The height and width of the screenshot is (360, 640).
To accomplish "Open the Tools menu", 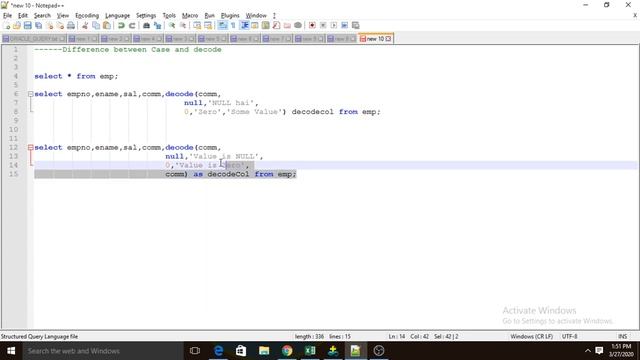I will tap(169, 16).
